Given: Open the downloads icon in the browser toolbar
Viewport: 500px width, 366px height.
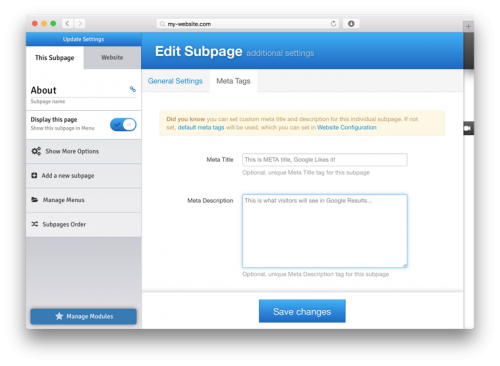Looking at the screenshot, I should coord(351,24).
